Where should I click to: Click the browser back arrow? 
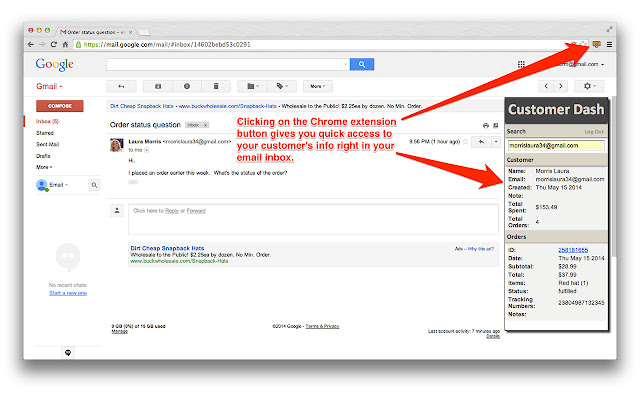pos(31,44)
